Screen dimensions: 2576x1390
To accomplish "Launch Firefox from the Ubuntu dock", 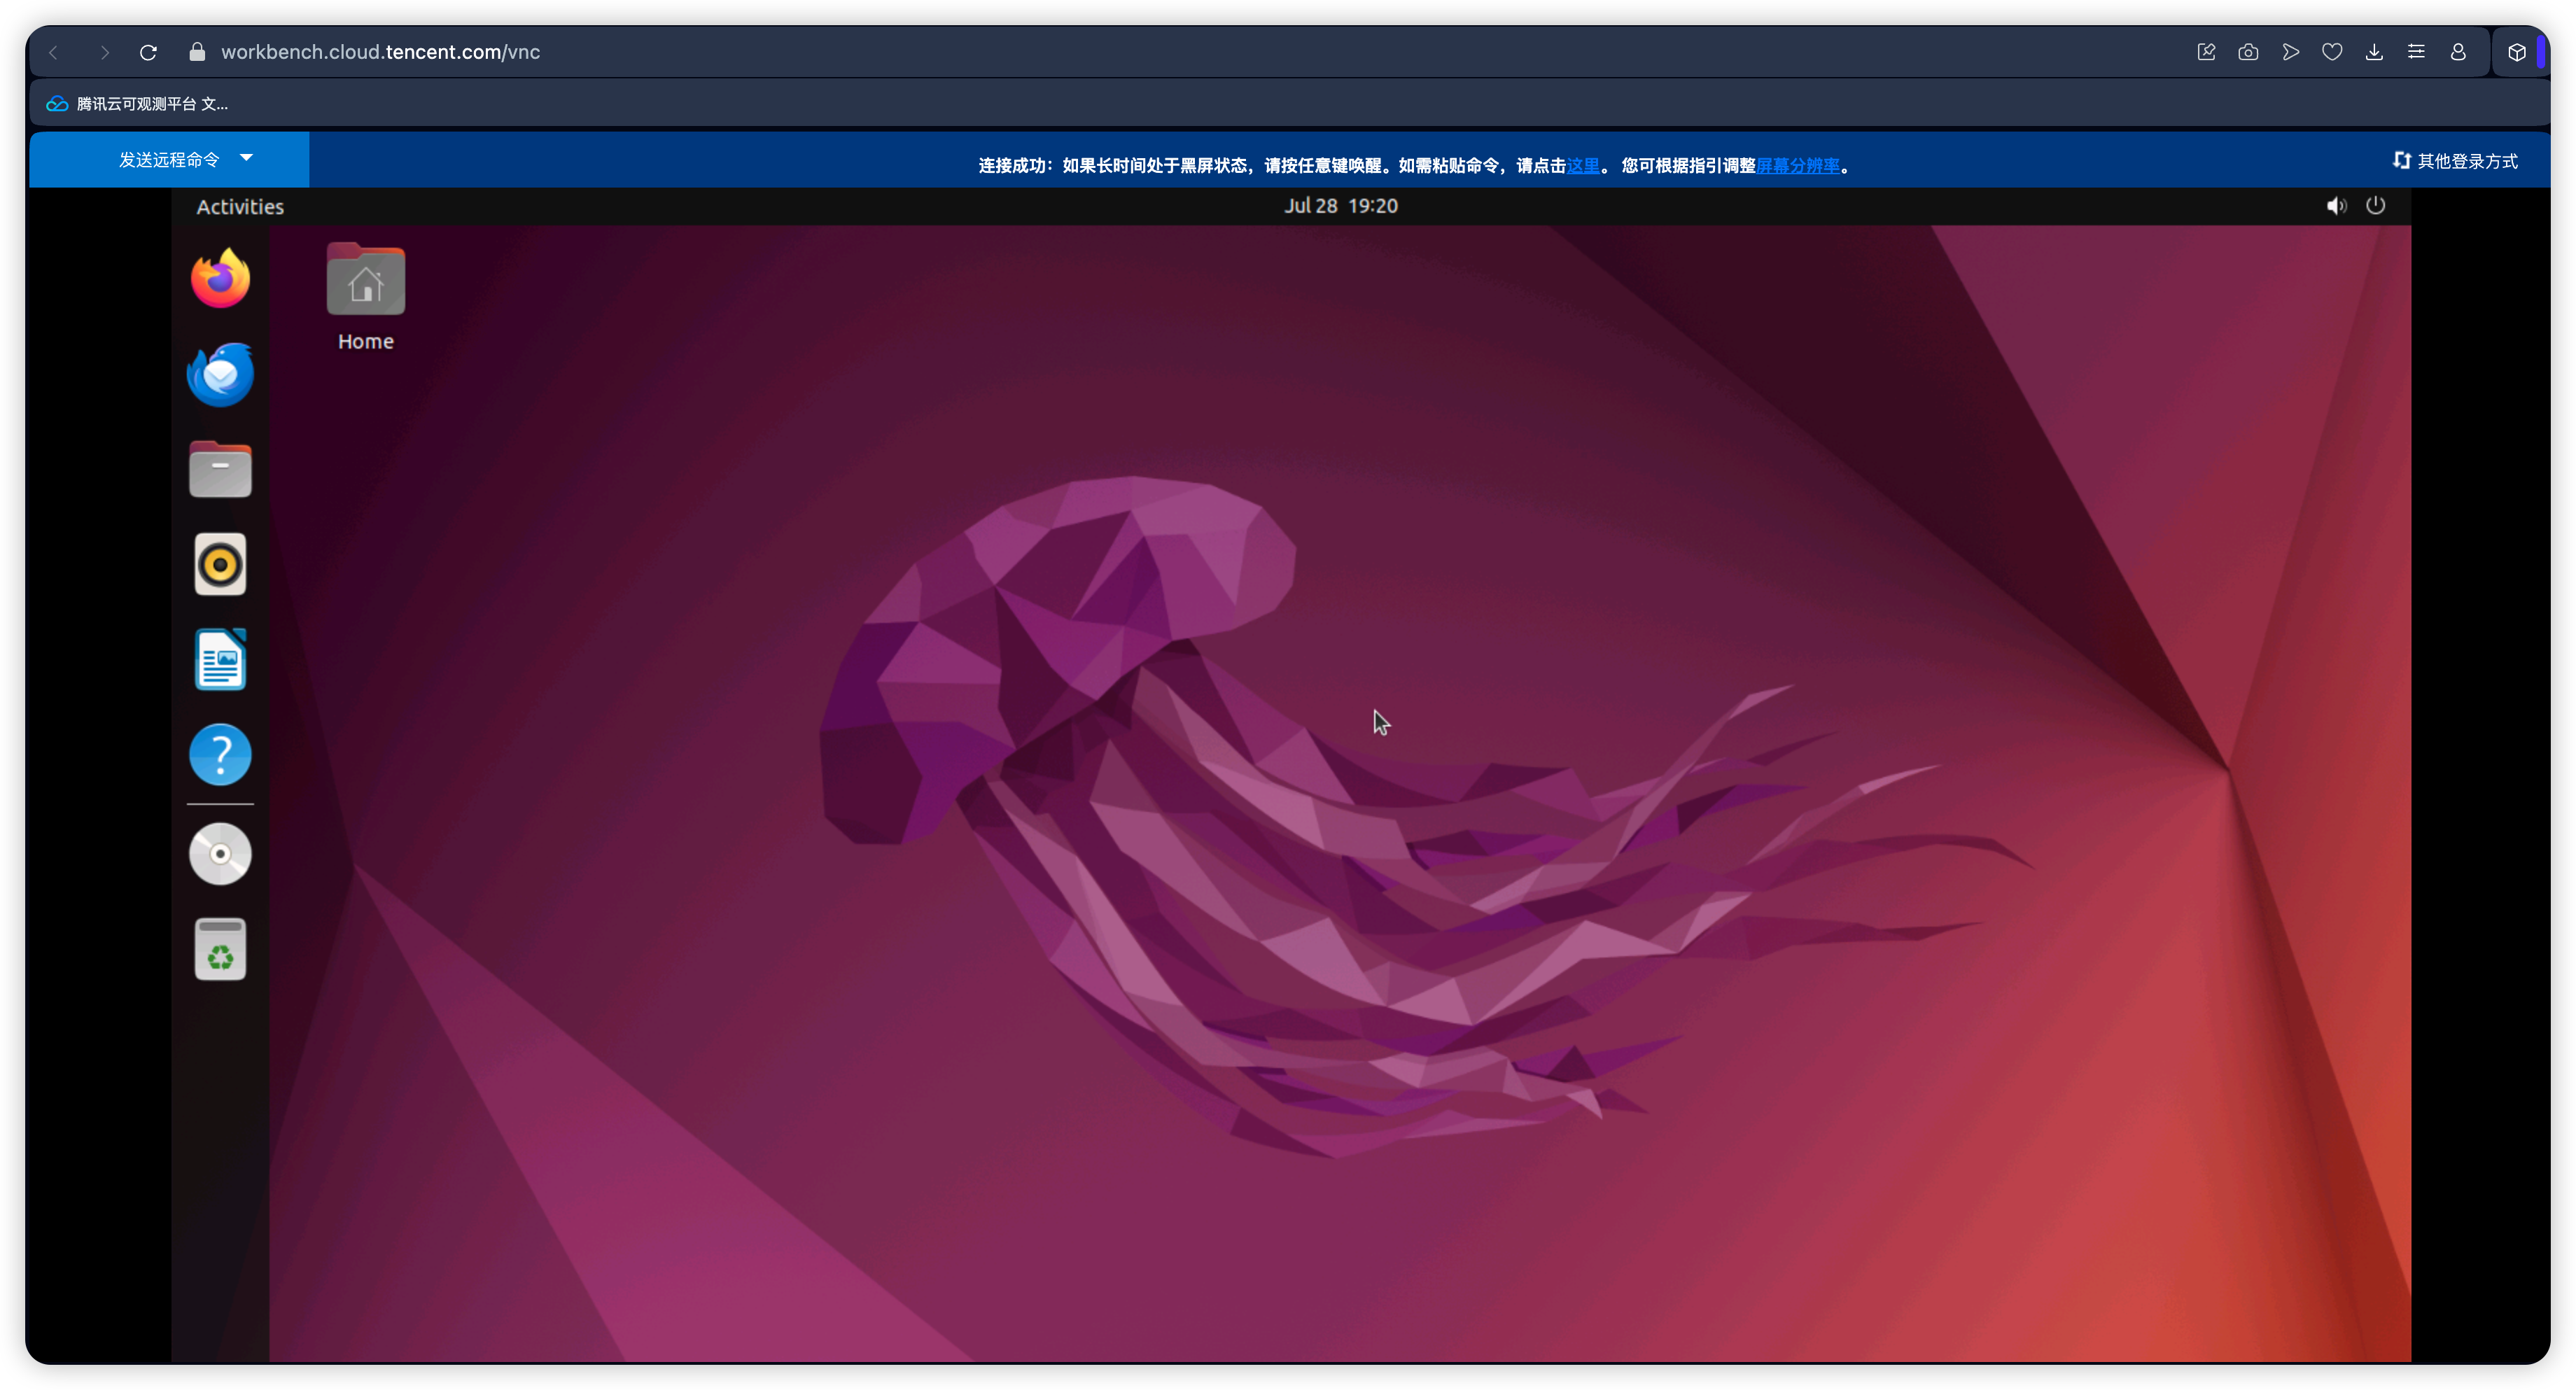I will [220, 278].
